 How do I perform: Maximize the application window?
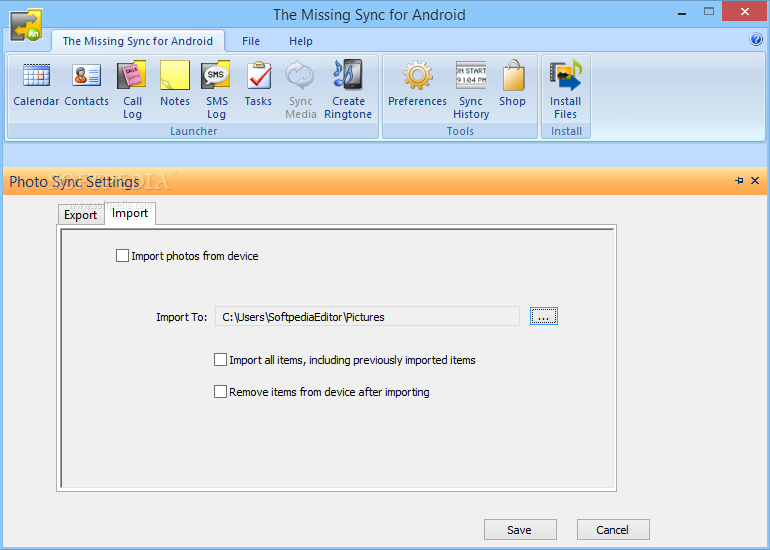[x=709, y=11]
